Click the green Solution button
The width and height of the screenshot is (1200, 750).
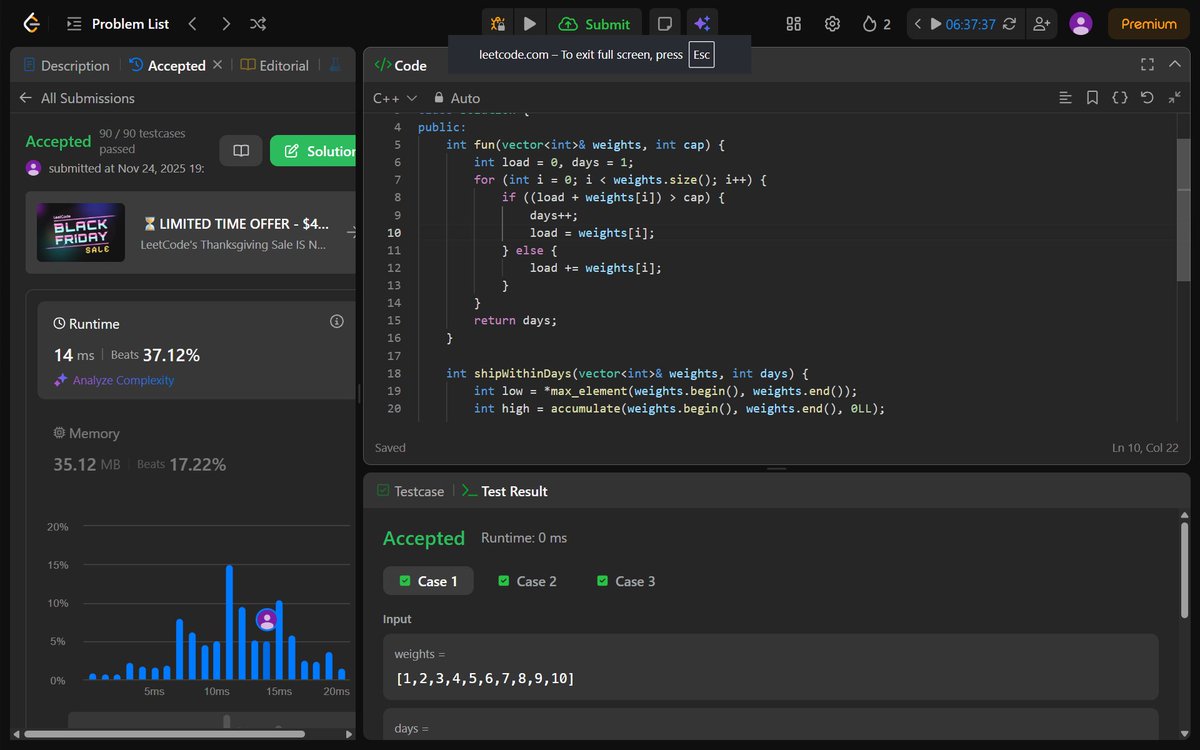click(313, 151)
